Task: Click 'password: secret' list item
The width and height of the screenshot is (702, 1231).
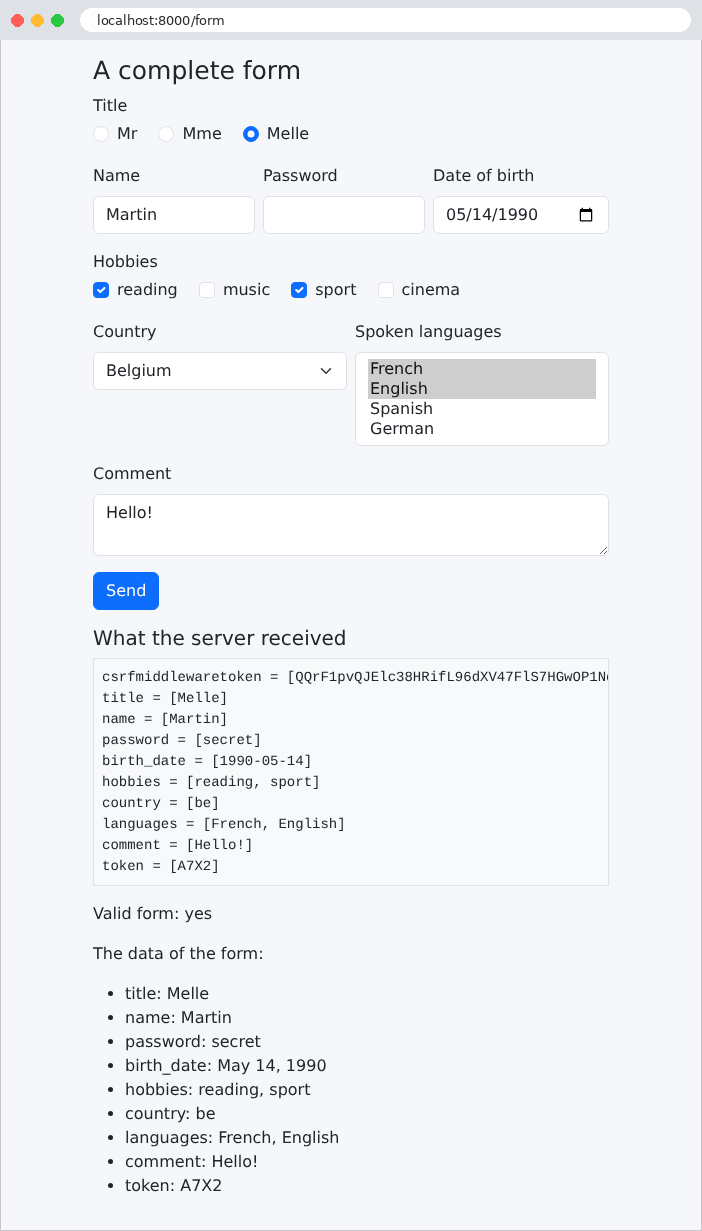Action: tap(193, 1042)
